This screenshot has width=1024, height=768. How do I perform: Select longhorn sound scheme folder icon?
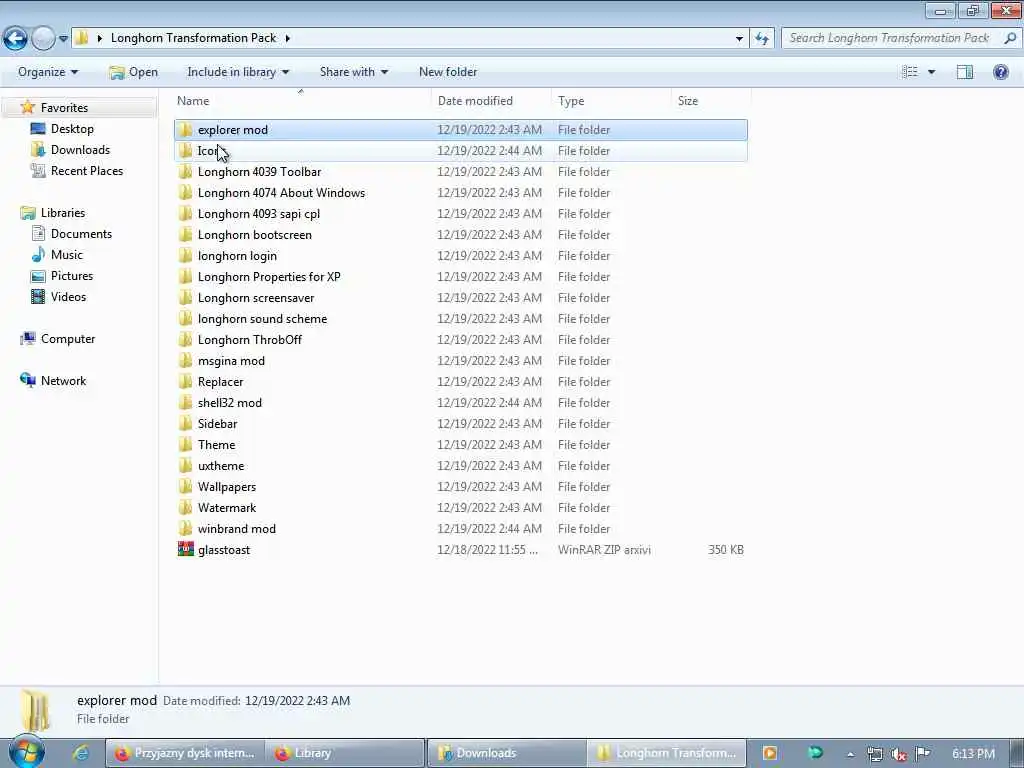[x=185, y=319]
